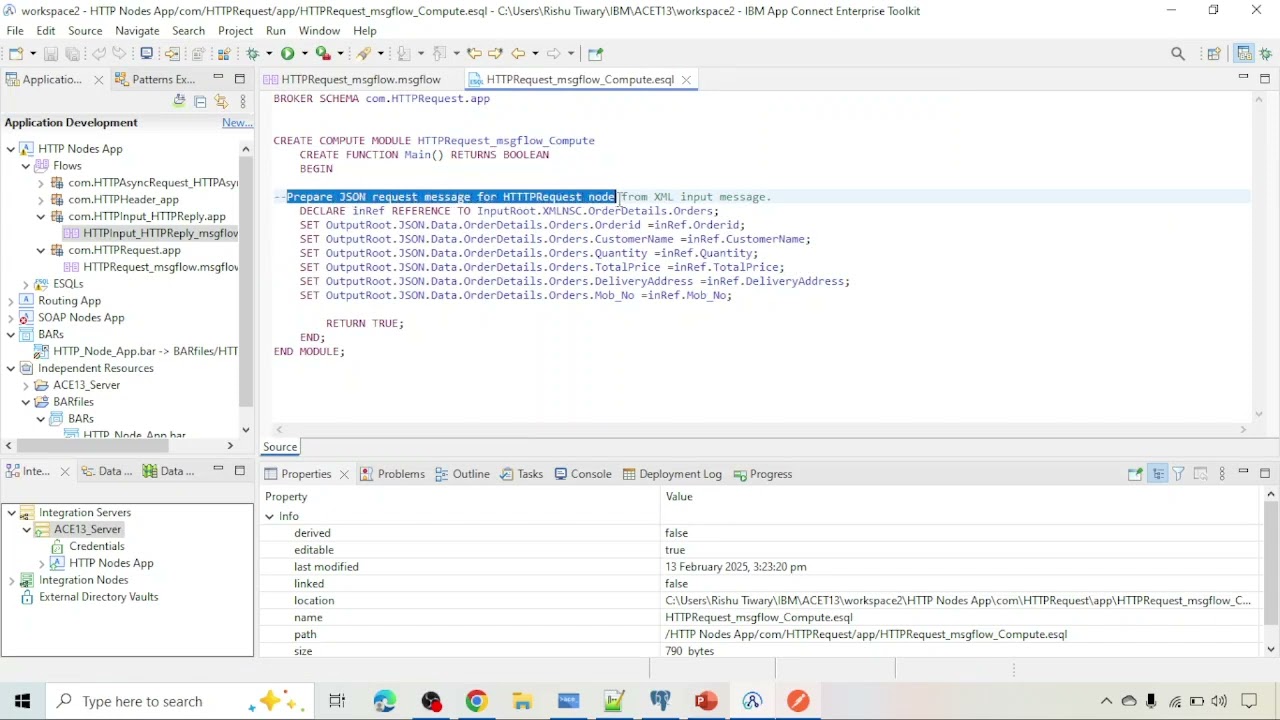Open File Explorer from the taskbar

point(522,701)
